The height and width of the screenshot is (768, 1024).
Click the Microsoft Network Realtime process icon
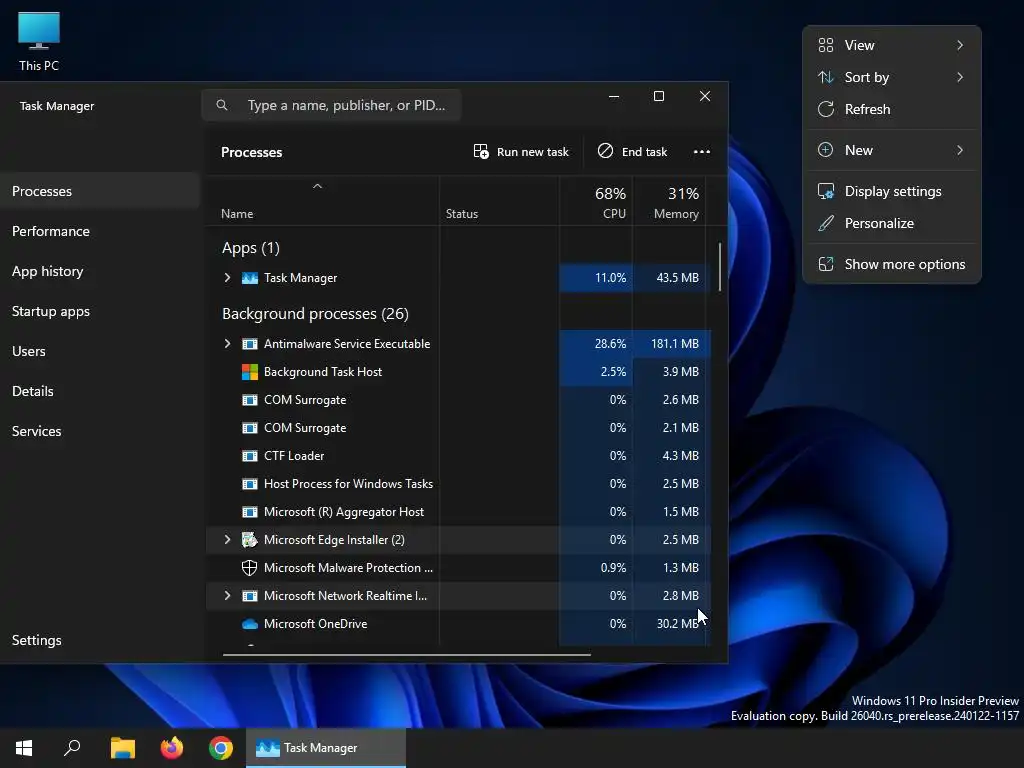(x=249, y=596)
